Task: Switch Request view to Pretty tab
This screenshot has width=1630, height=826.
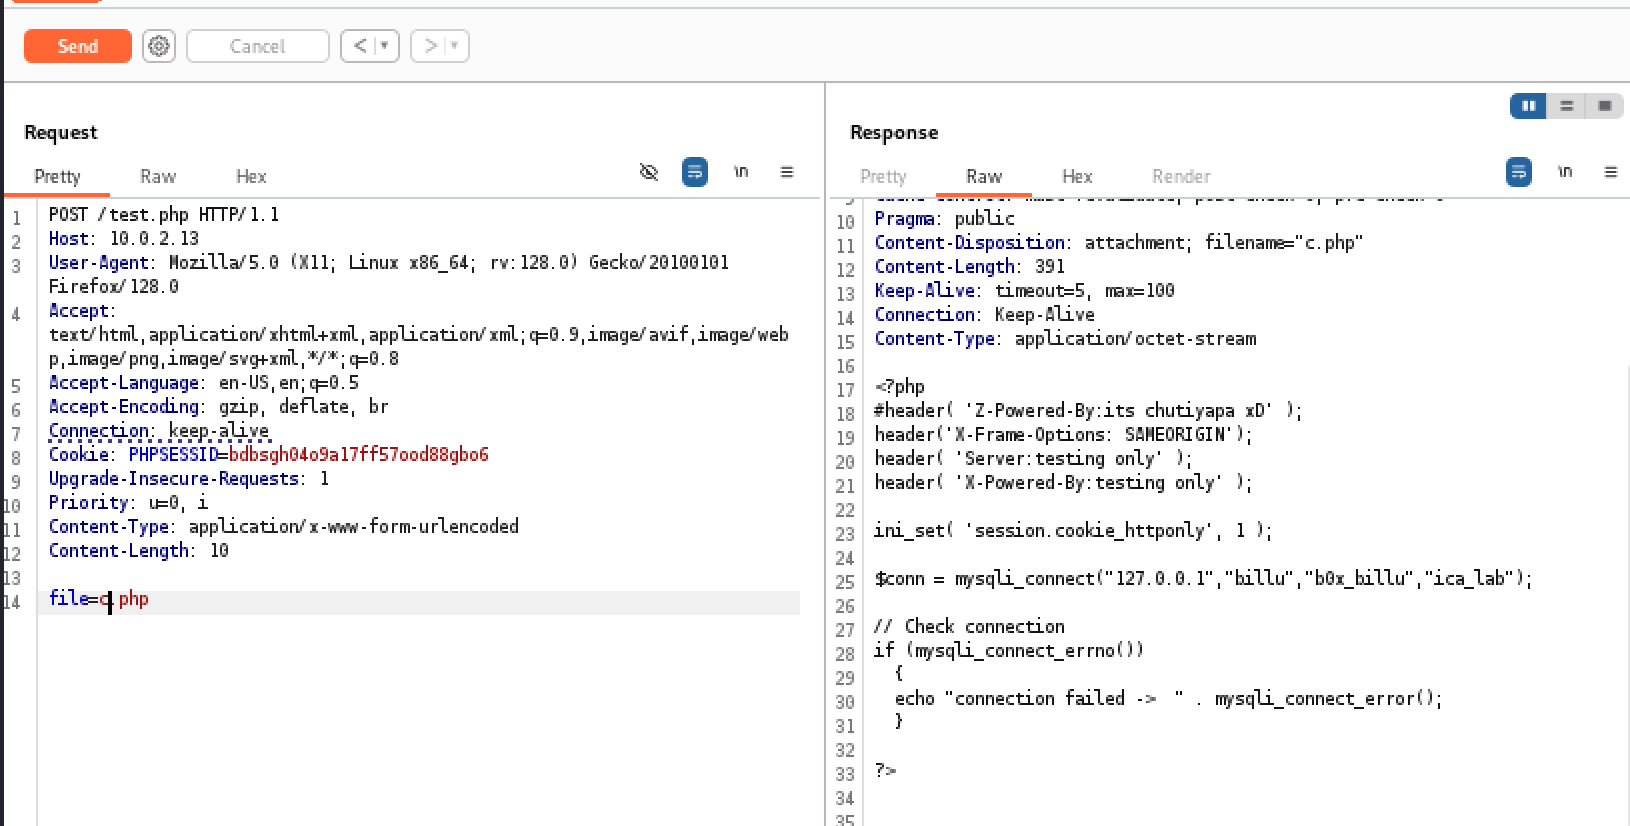Action: 57,177
